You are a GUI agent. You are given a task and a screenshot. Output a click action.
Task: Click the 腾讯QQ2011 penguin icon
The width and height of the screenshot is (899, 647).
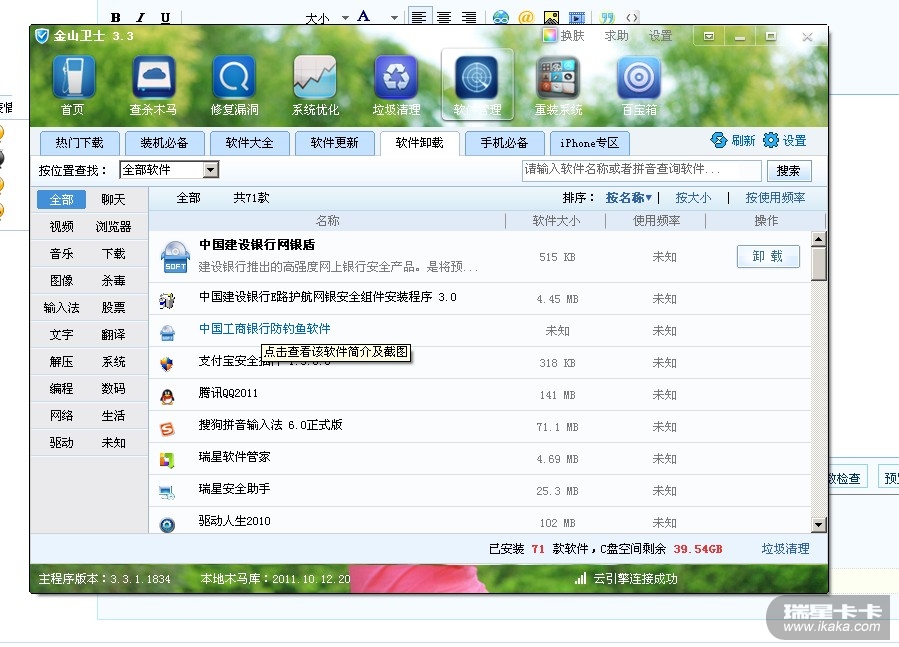[x=167, y=396]
